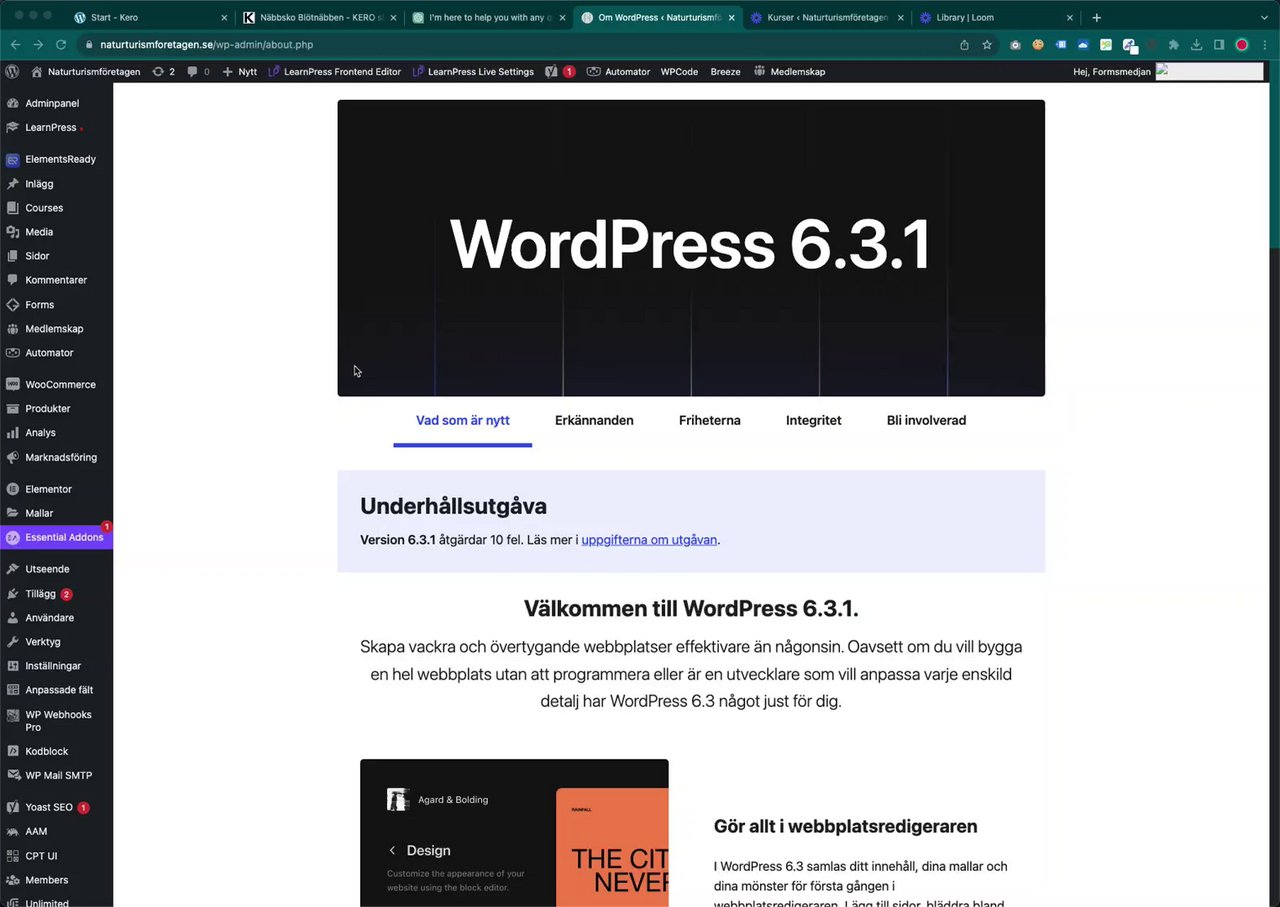Open pending updates icon showing 2
This screenshot has height=907, width=1280.
(x=164, y=72)
